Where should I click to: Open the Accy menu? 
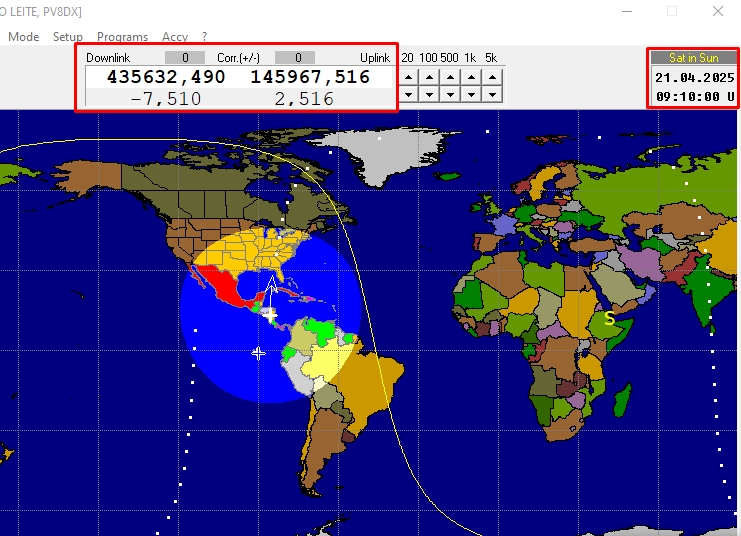coord(175,36)
